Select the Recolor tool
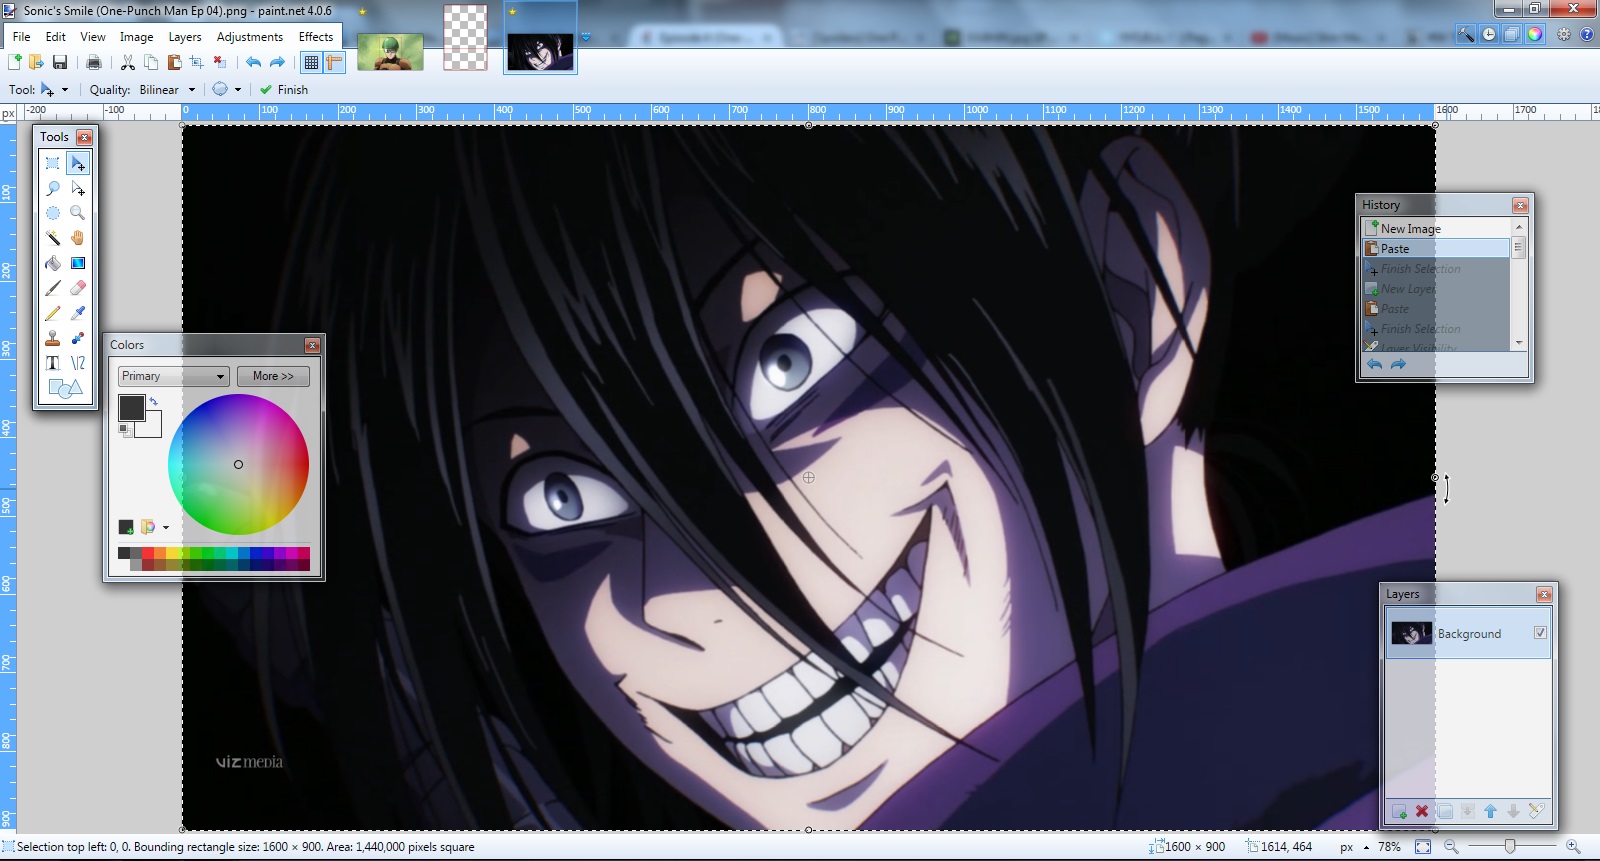 click(x=78, y=338)
